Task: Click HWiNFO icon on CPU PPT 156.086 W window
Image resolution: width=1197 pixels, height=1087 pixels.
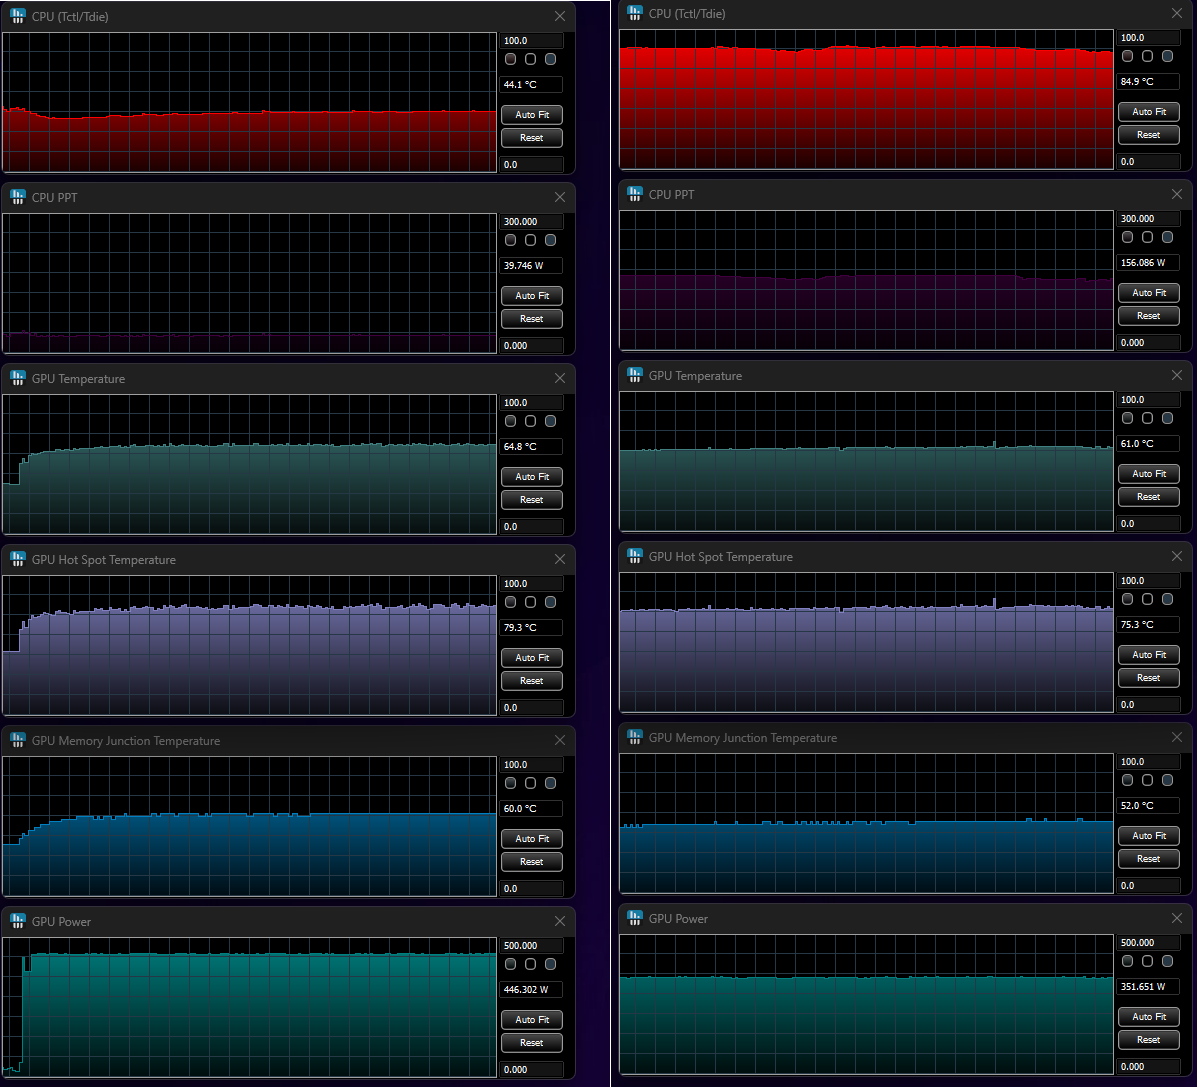Action: pos(634,194)
